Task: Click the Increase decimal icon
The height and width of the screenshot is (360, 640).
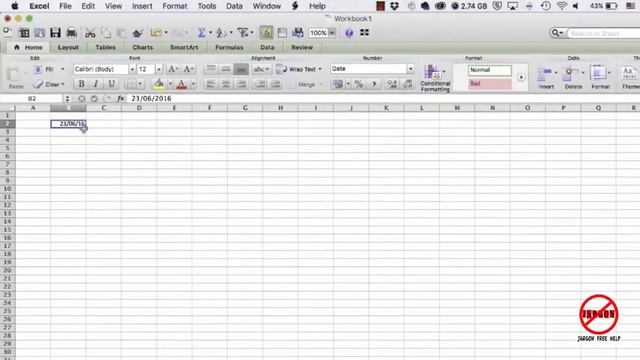Action: coord(392,84)
